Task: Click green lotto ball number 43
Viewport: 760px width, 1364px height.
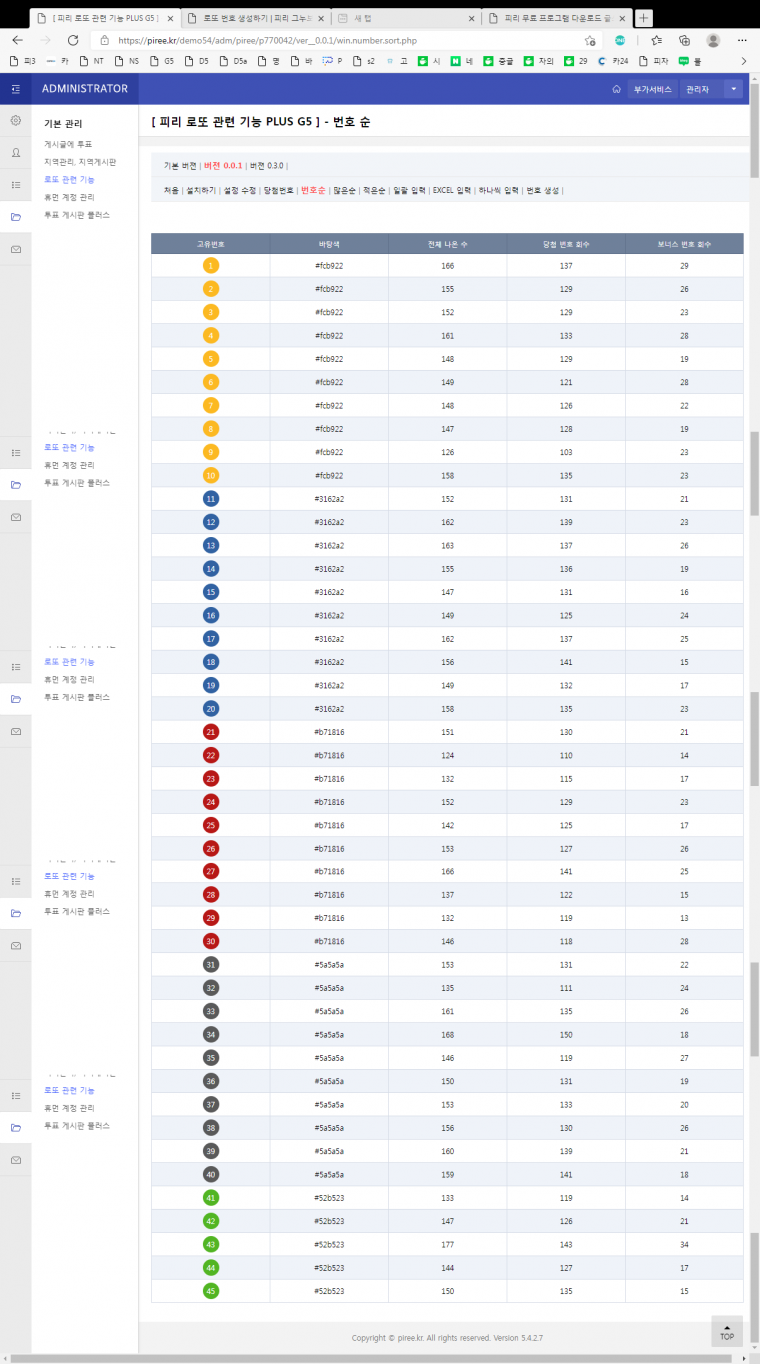Action: (x=211, y=1244)
